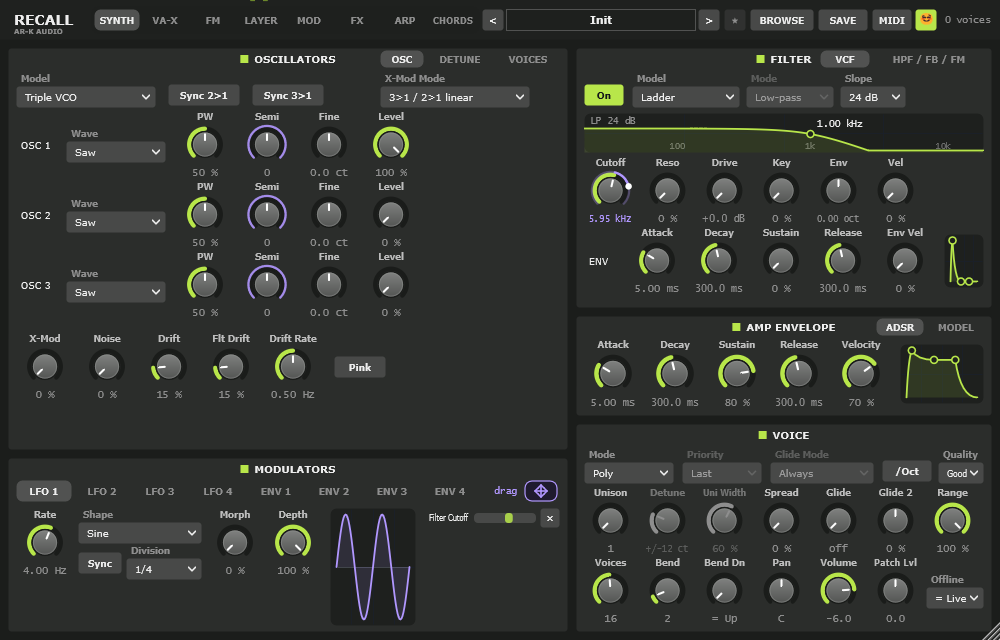Click the Voice Volume knob
Image resolution: width=1000 pixels, height=640 pixels.
tap(838, 590)
